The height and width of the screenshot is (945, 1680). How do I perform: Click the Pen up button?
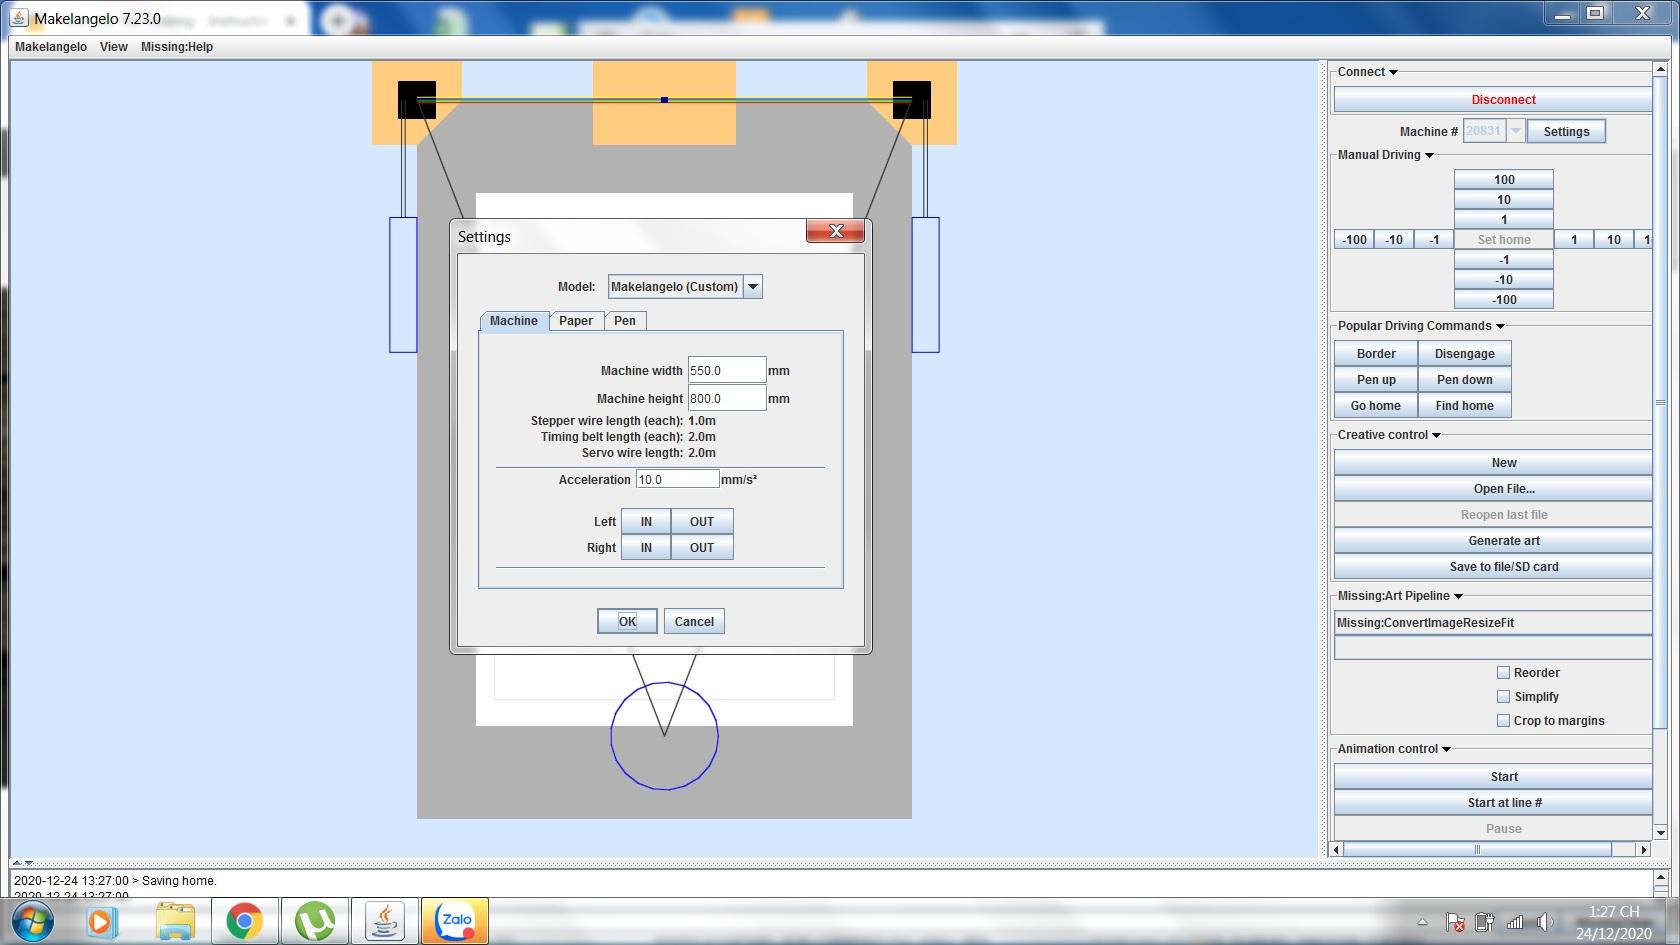click(x=1376, y=380)
